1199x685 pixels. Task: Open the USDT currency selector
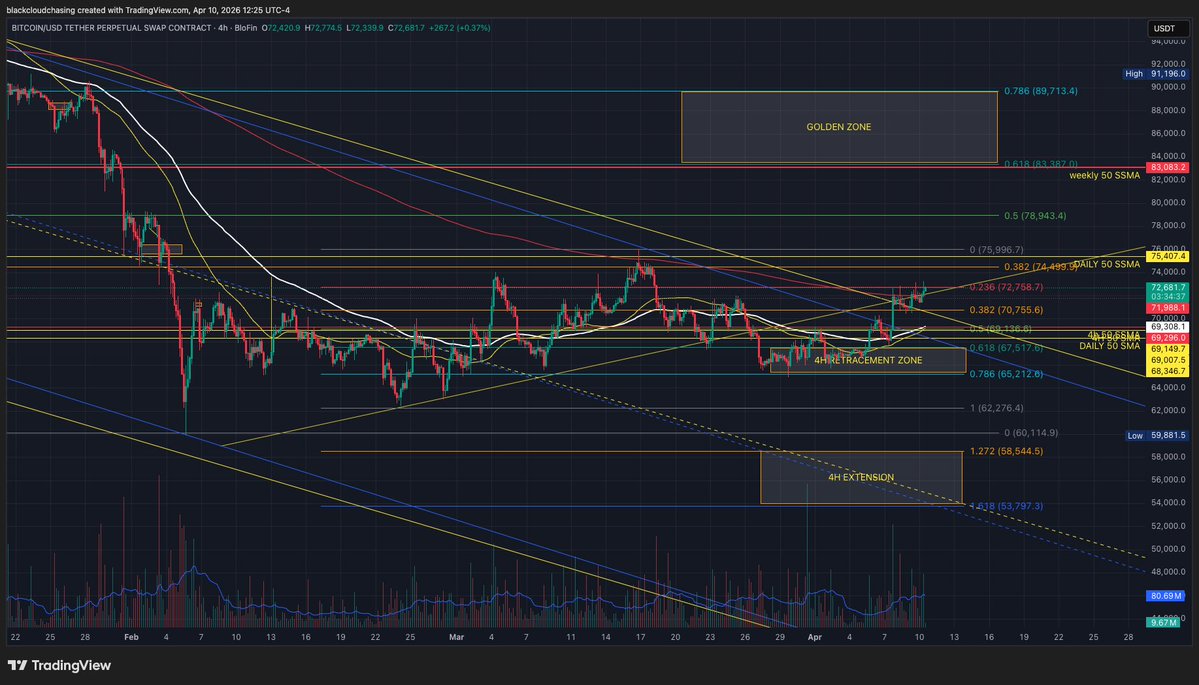tap(1164, 29)
